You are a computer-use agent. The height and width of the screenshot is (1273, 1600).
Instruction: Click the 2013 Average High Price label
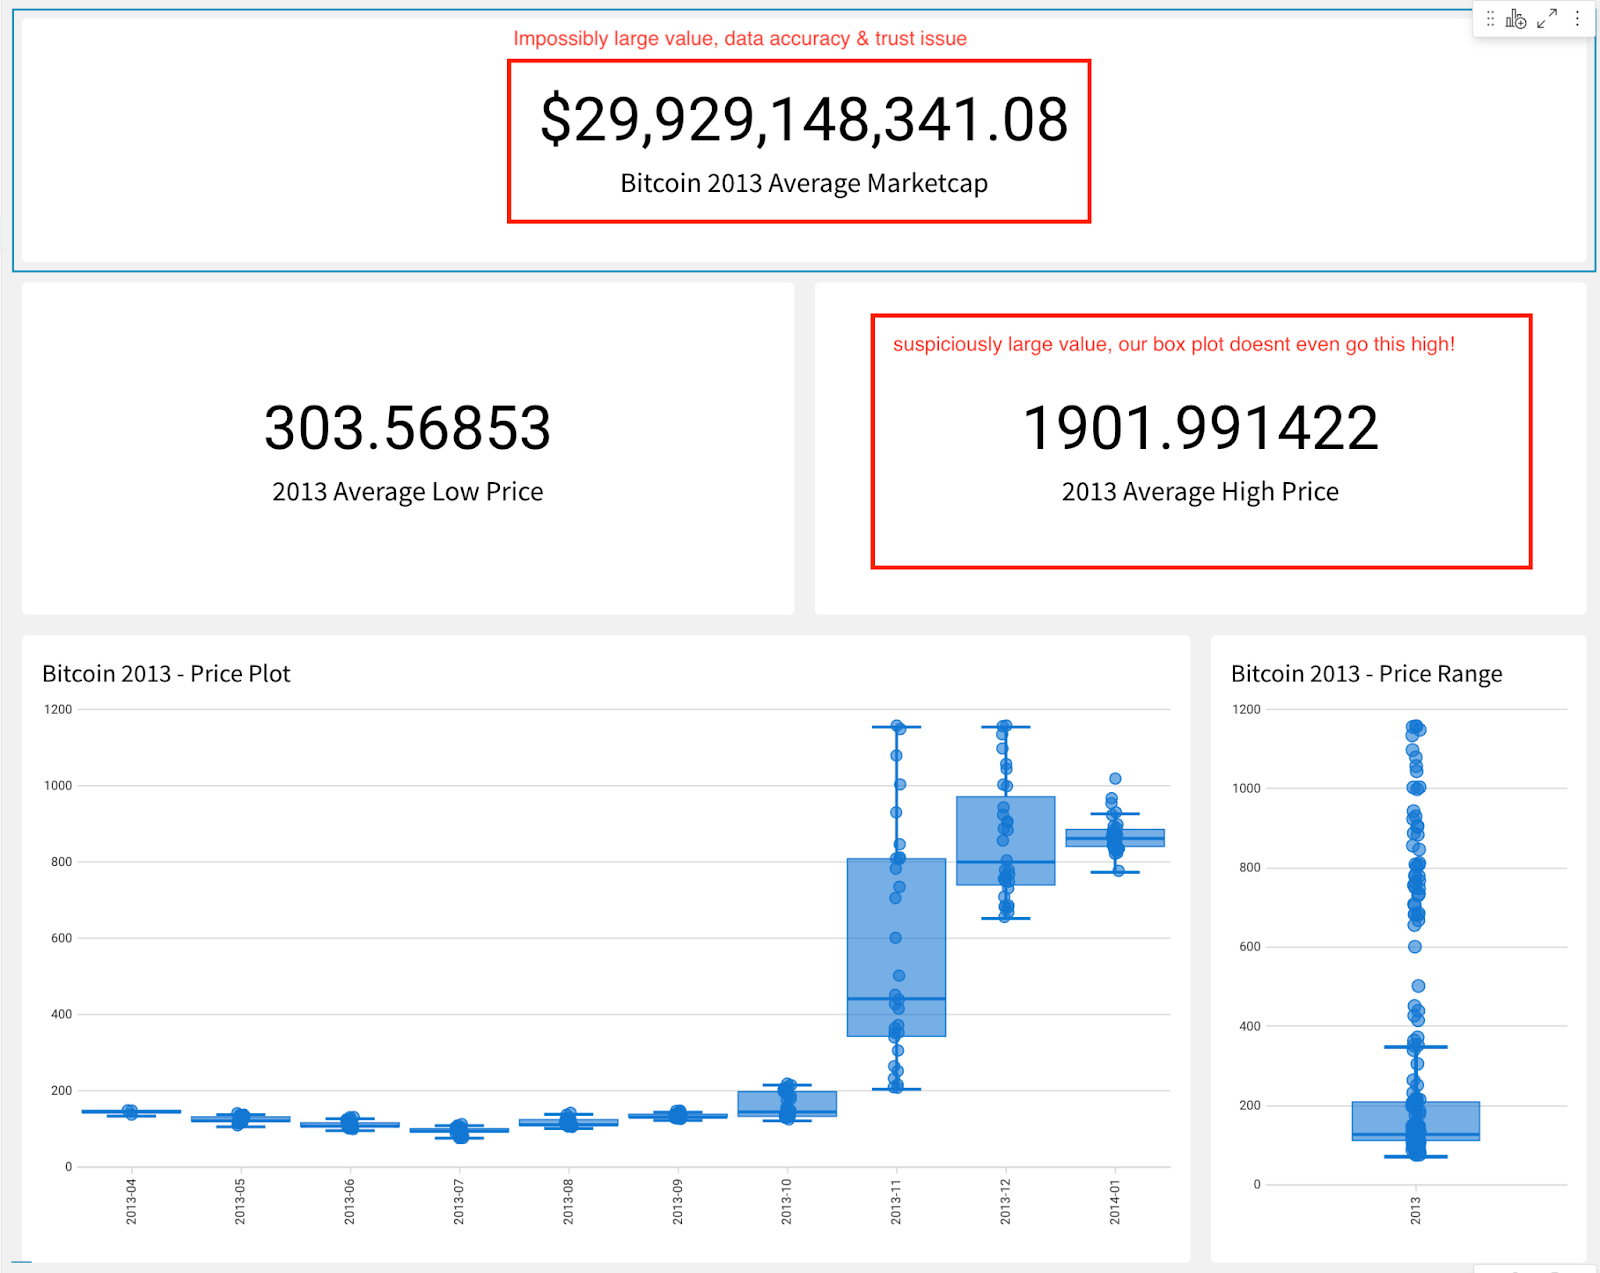pyautogui.click(x=1200, y=492)
